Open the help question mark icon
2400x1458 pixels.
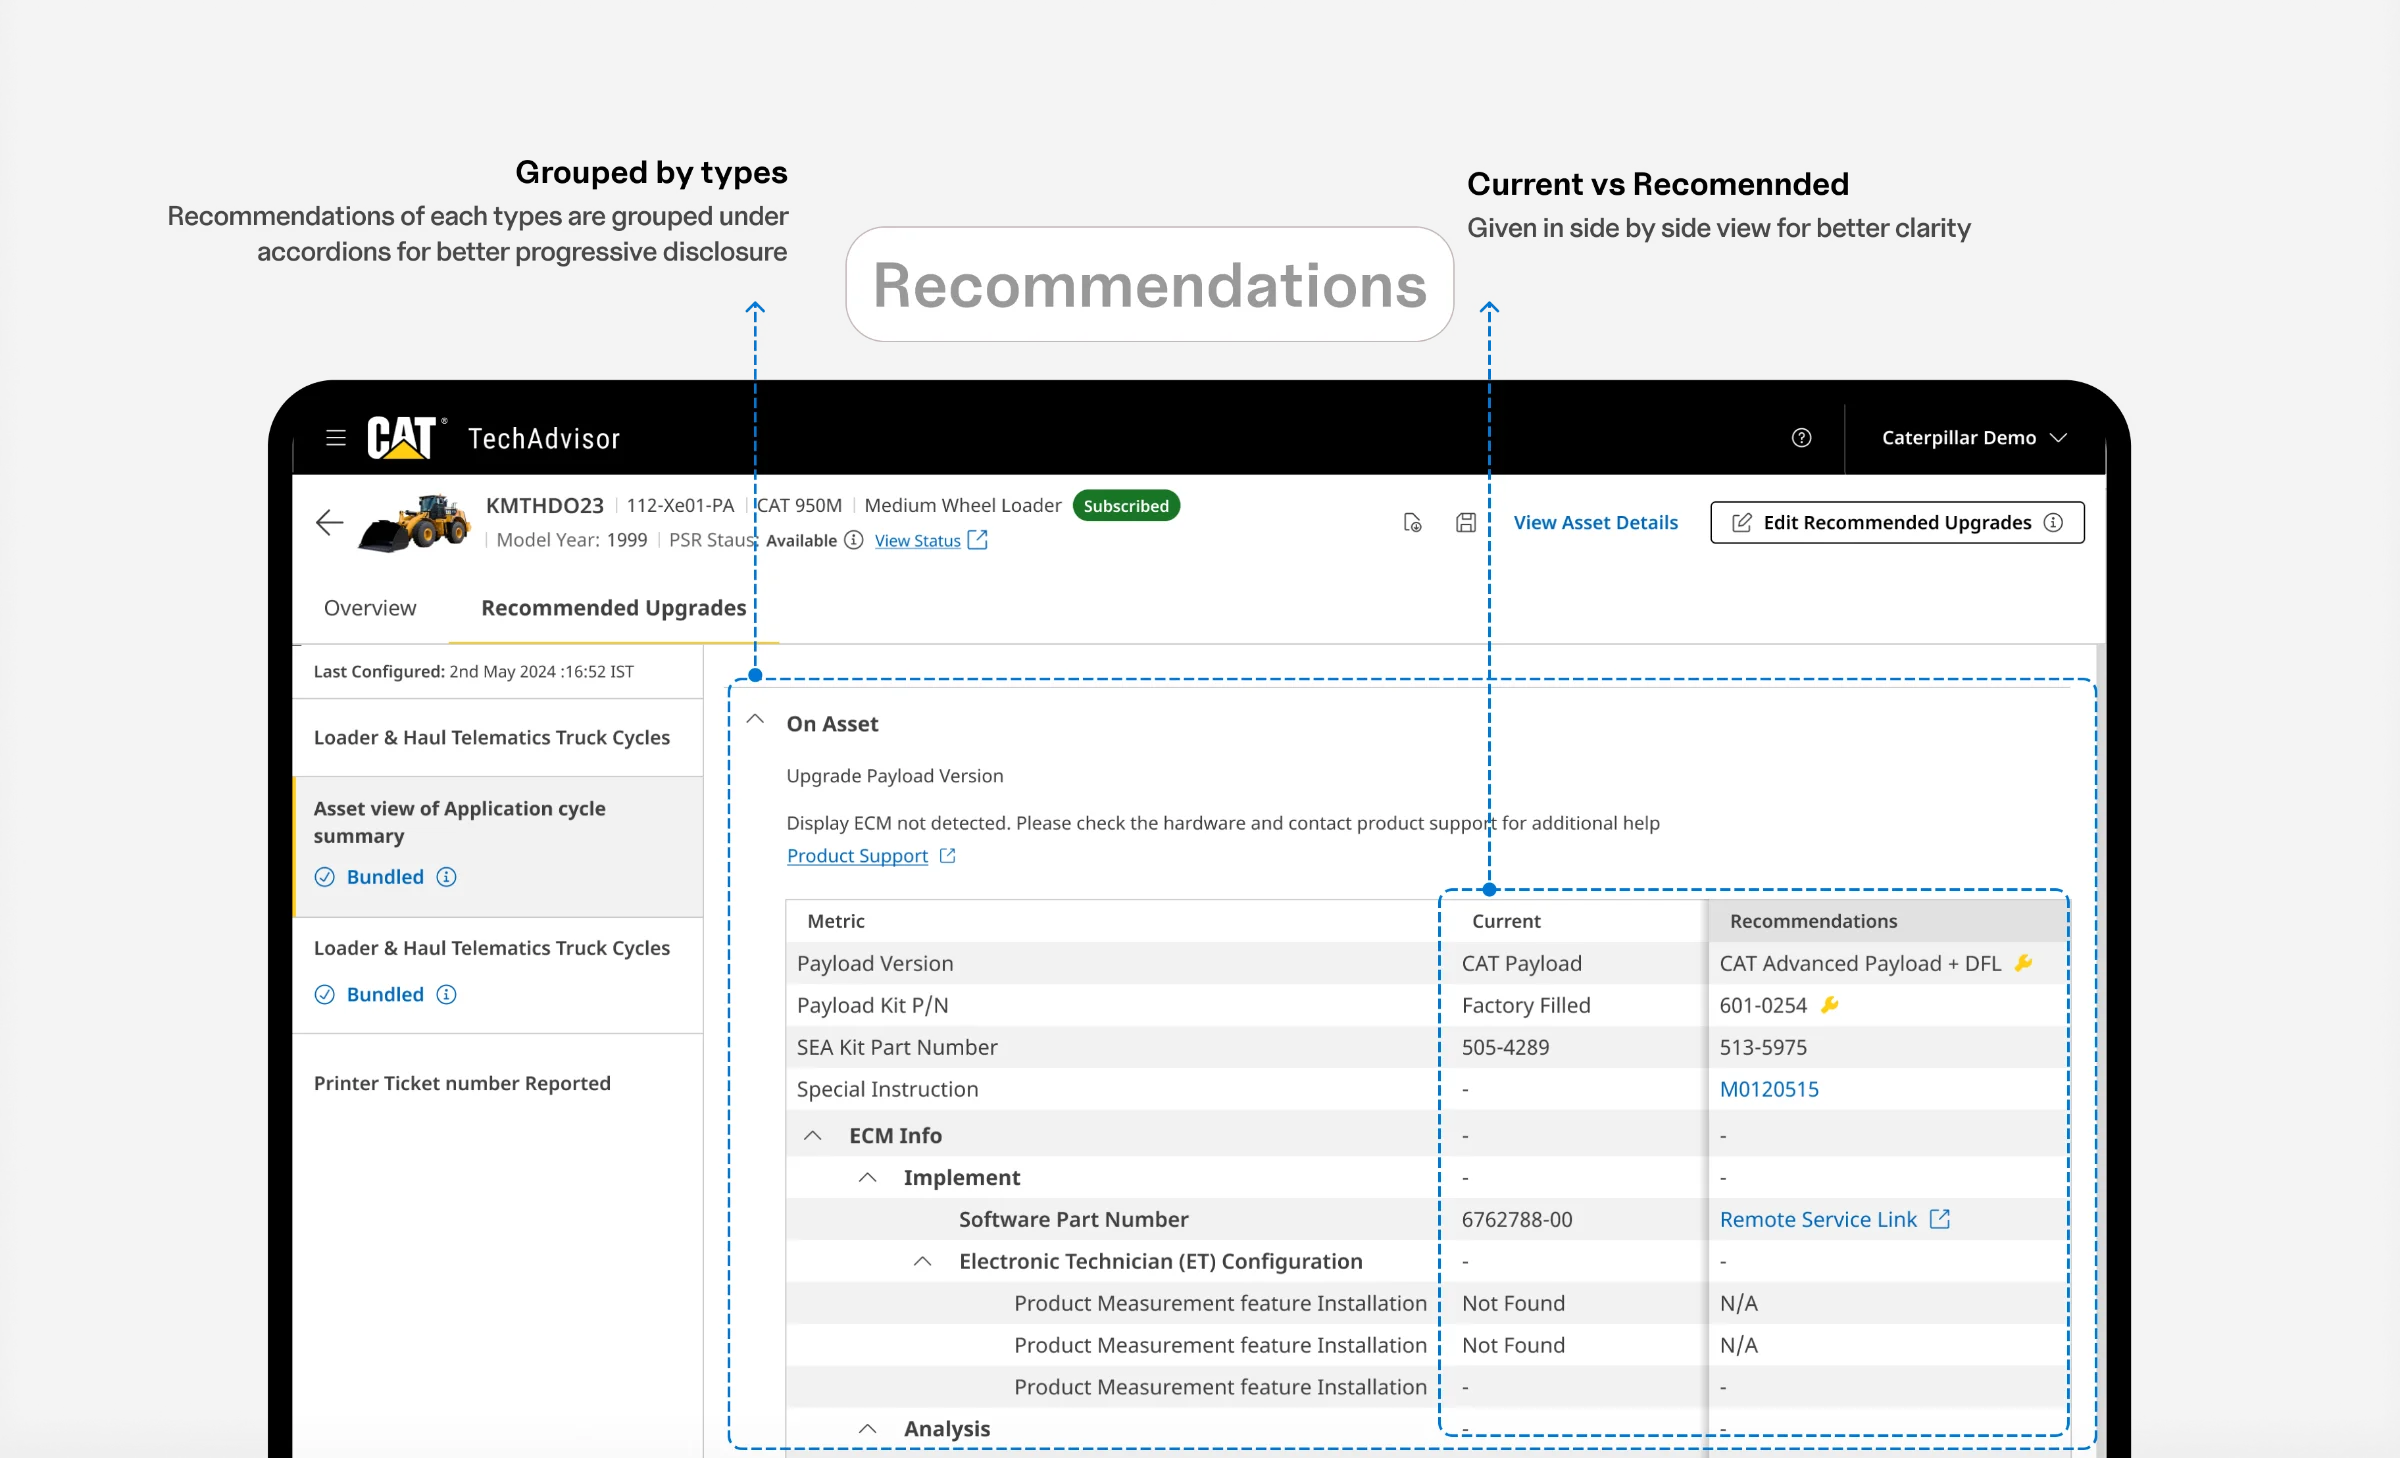(1801, 438)
